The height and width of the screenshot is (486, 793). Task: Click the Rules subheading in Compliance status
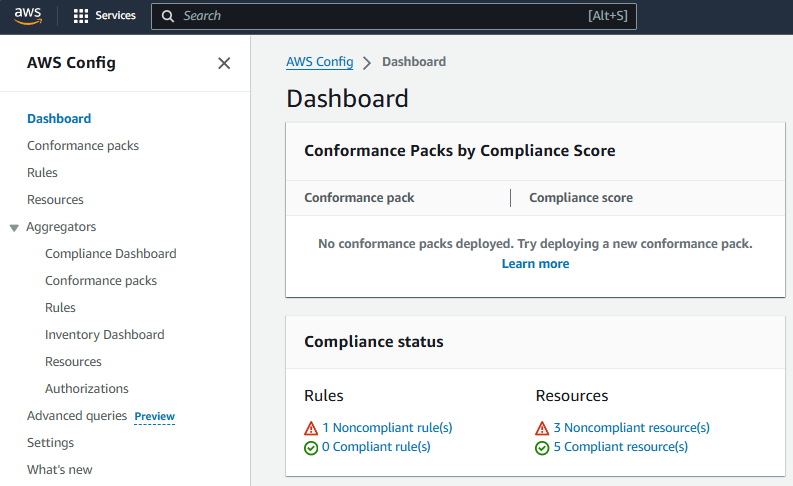[x=324, y=395]
